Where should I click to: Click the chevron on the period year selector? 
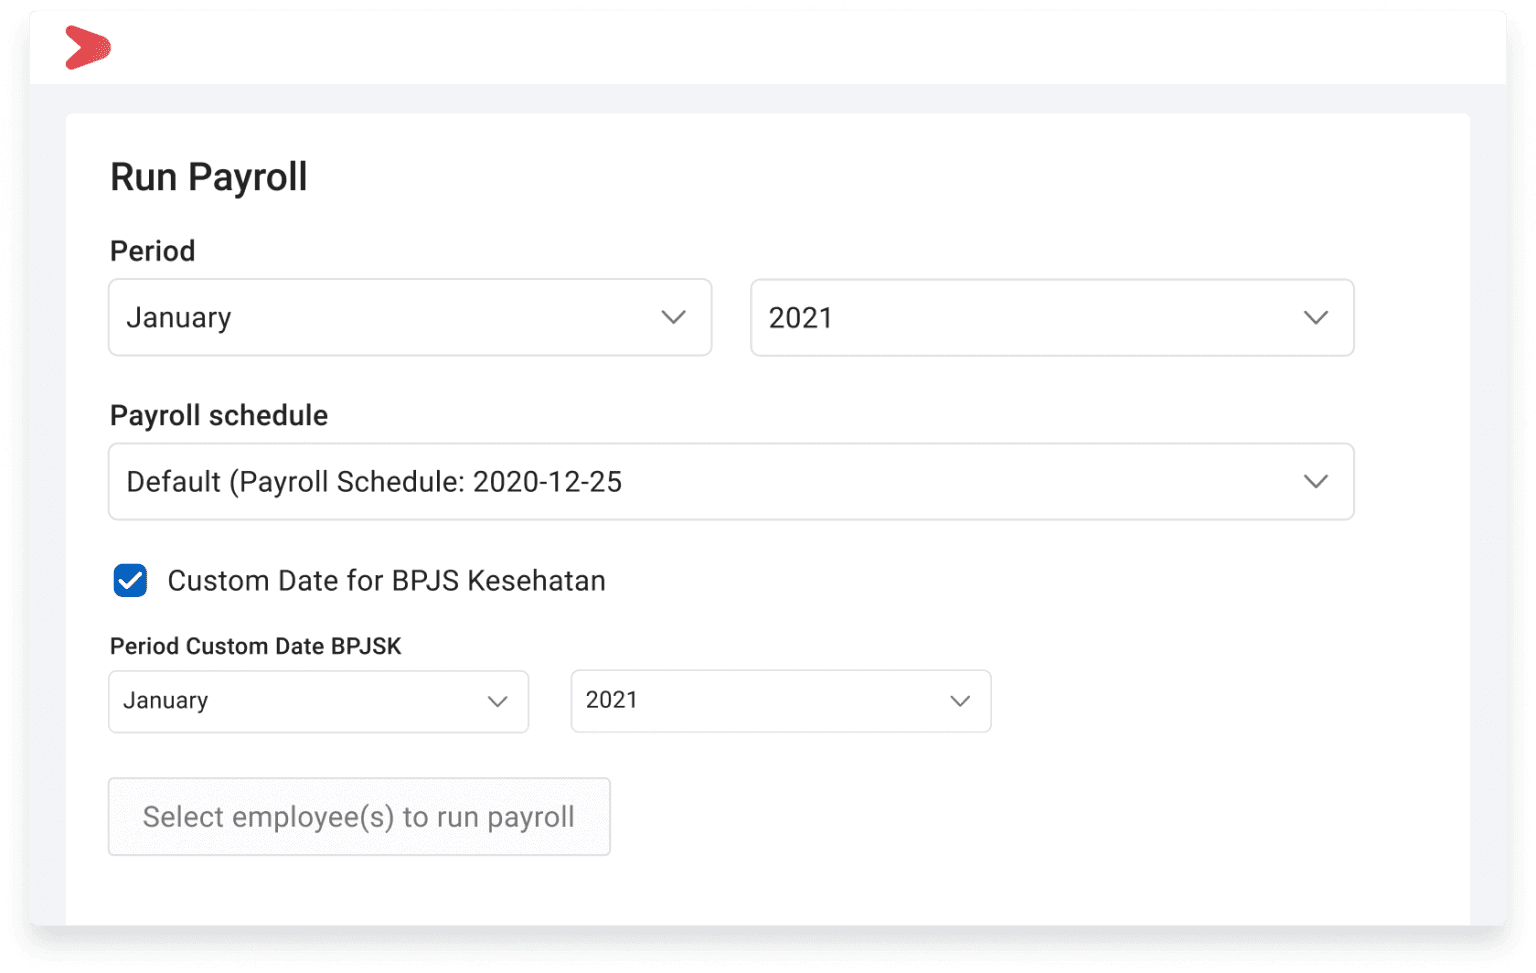[x=1316, y=317]
